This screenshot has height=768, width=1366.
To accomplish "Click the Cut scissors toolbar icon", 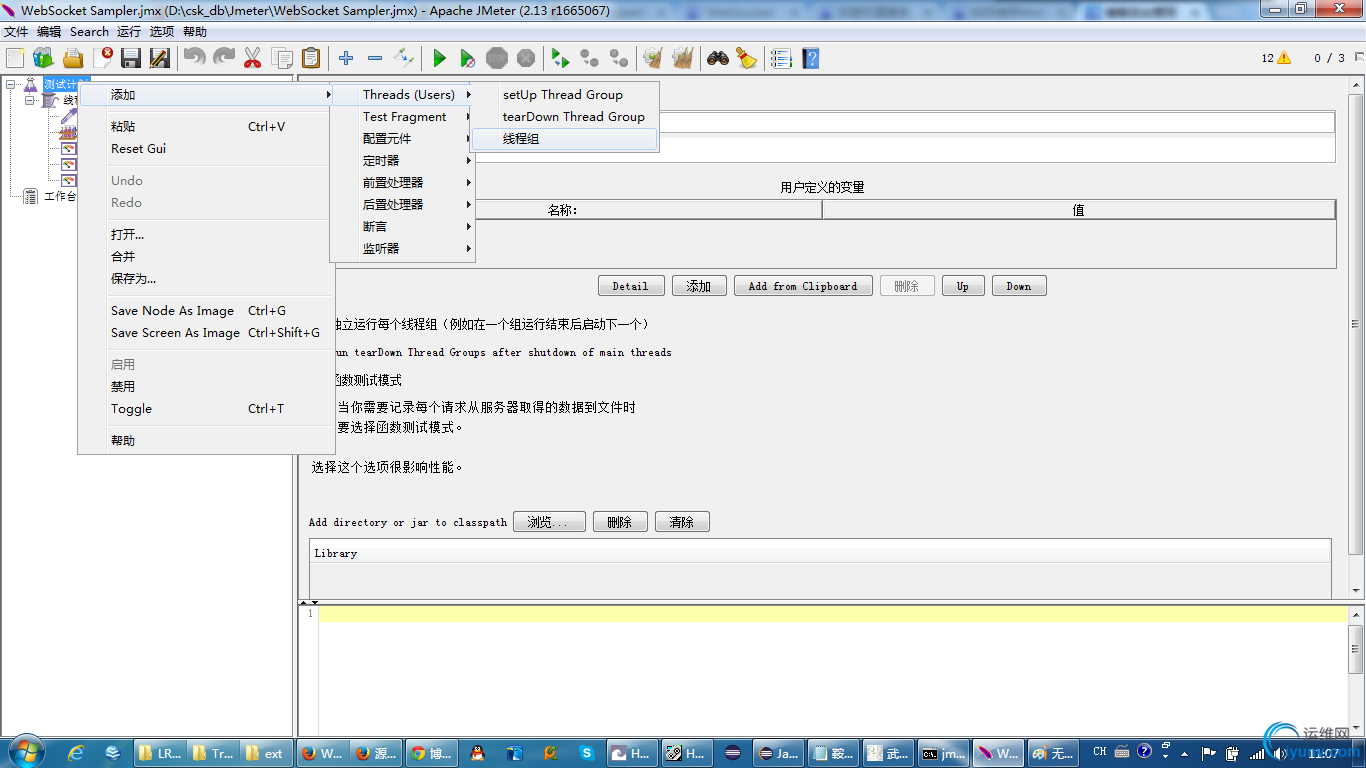I will click(252, 58).
